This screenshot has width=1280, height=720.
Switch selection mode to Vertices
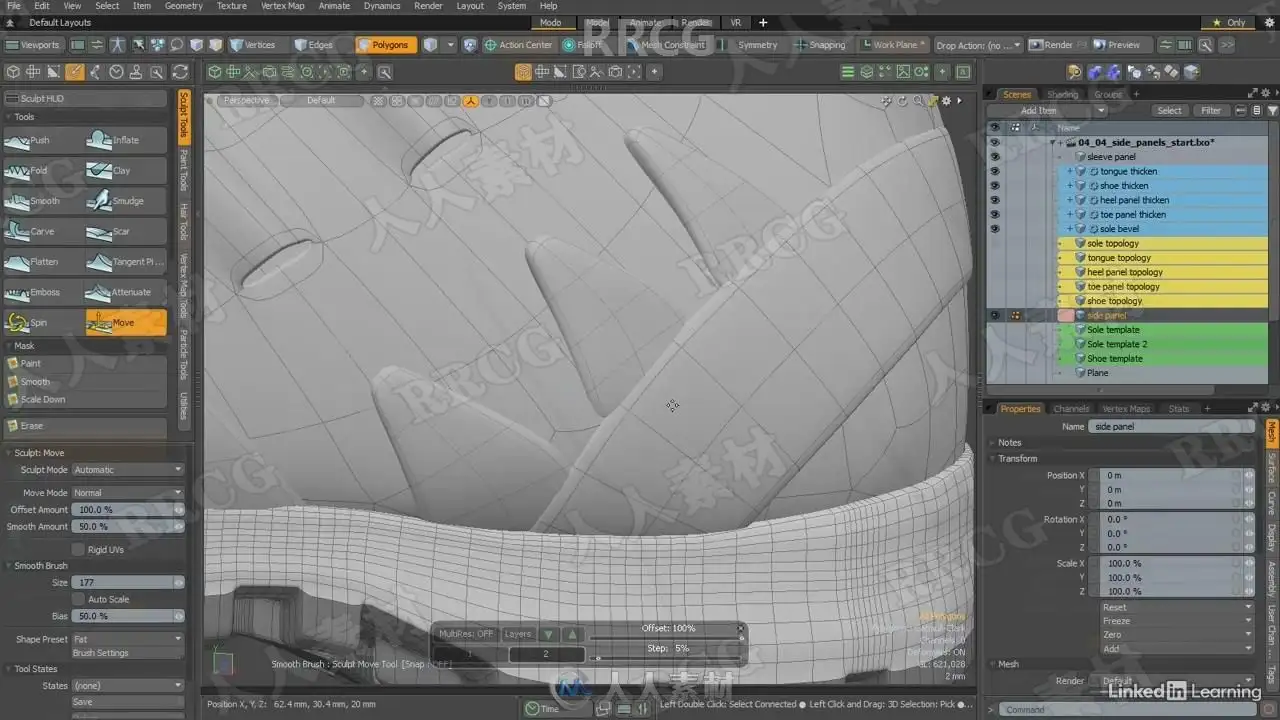[x=253, y=45]
